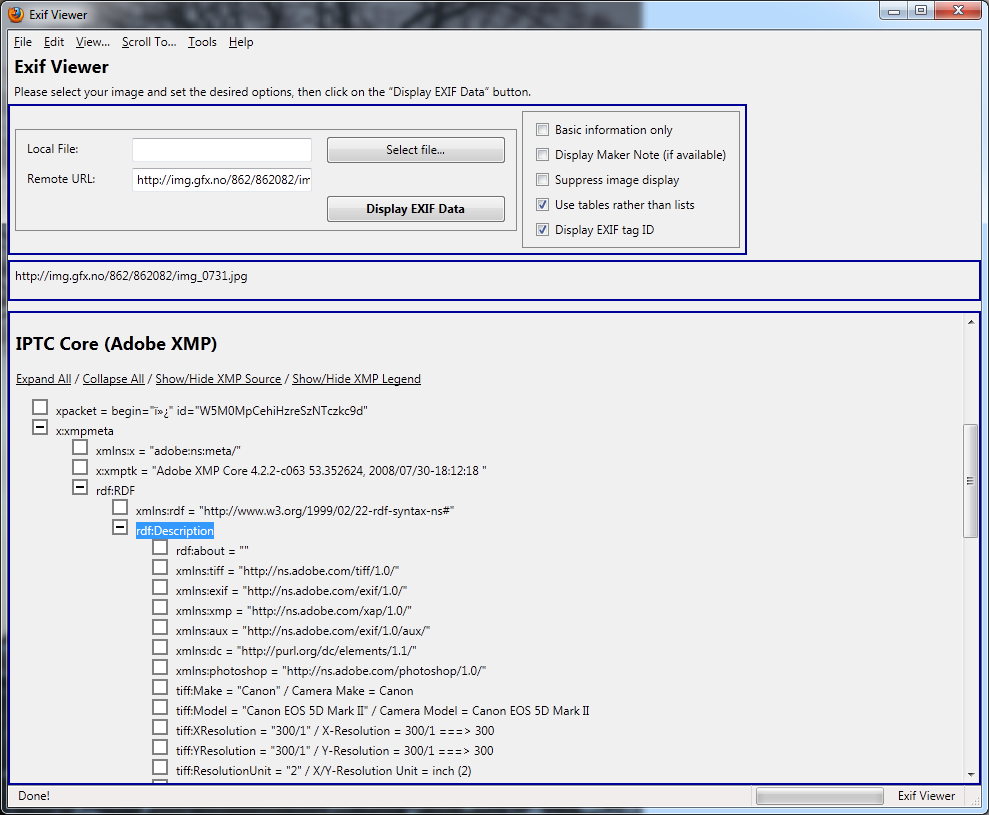Click the box beside x:xmptk entry
The height and width of the screenshot is (815, 989).
click(x=80, y=467)
